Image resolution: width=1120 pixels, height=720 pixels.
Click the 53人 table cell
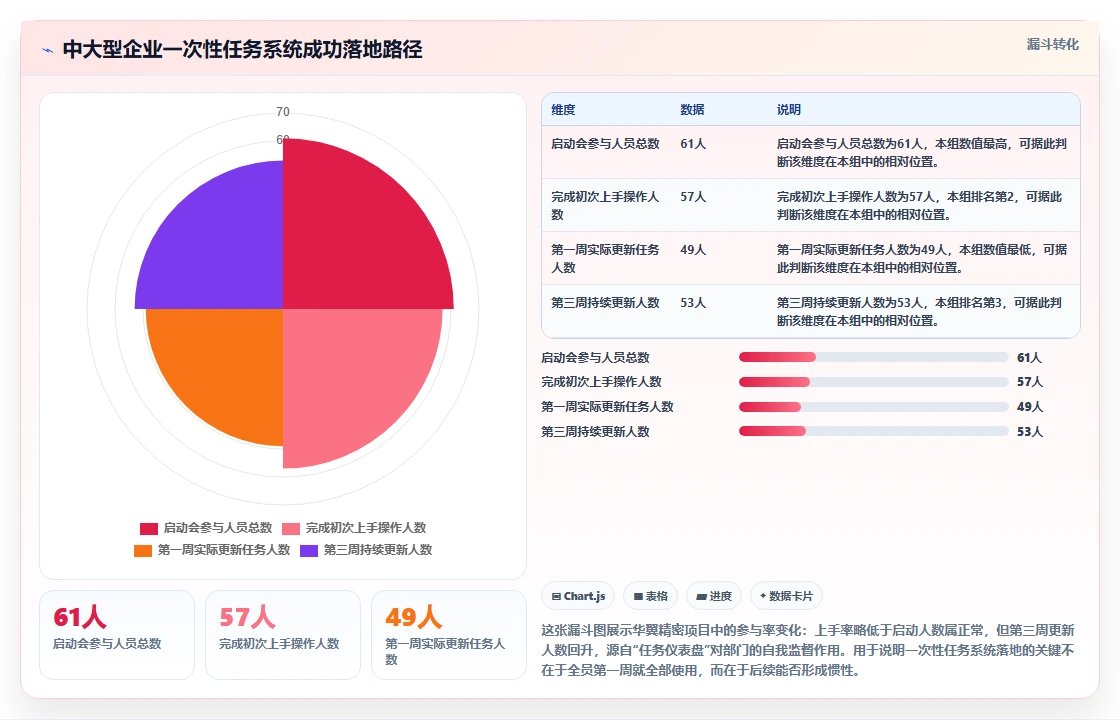[x=693, y=303]
